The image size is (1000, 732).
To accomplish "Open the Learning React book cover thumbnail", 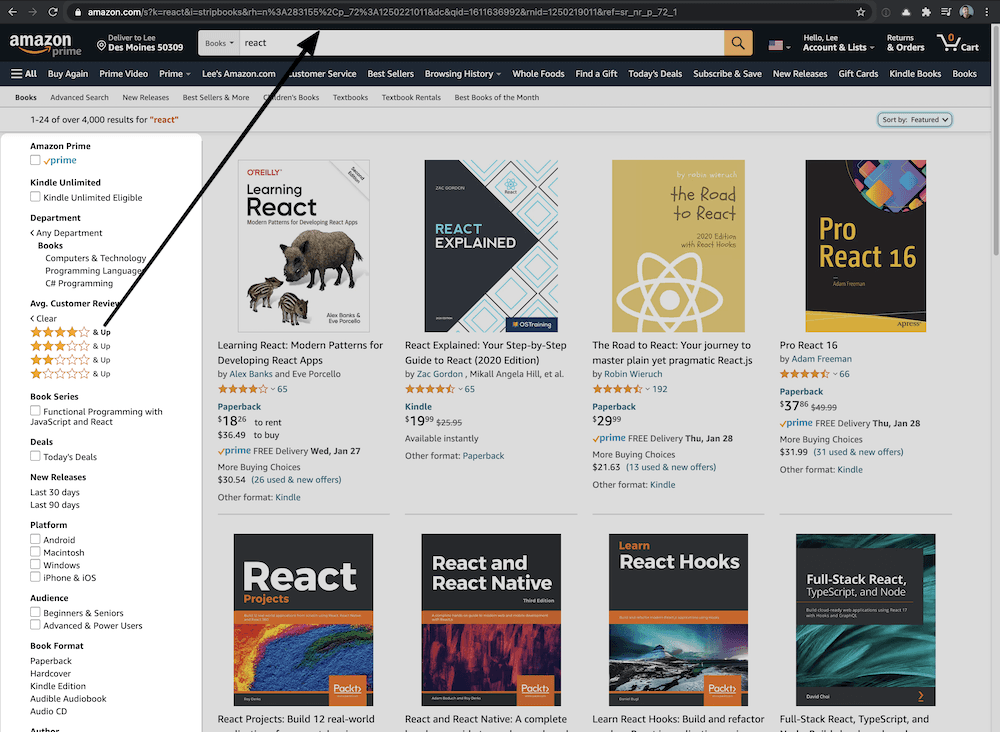I will click(x=303, y=245).
